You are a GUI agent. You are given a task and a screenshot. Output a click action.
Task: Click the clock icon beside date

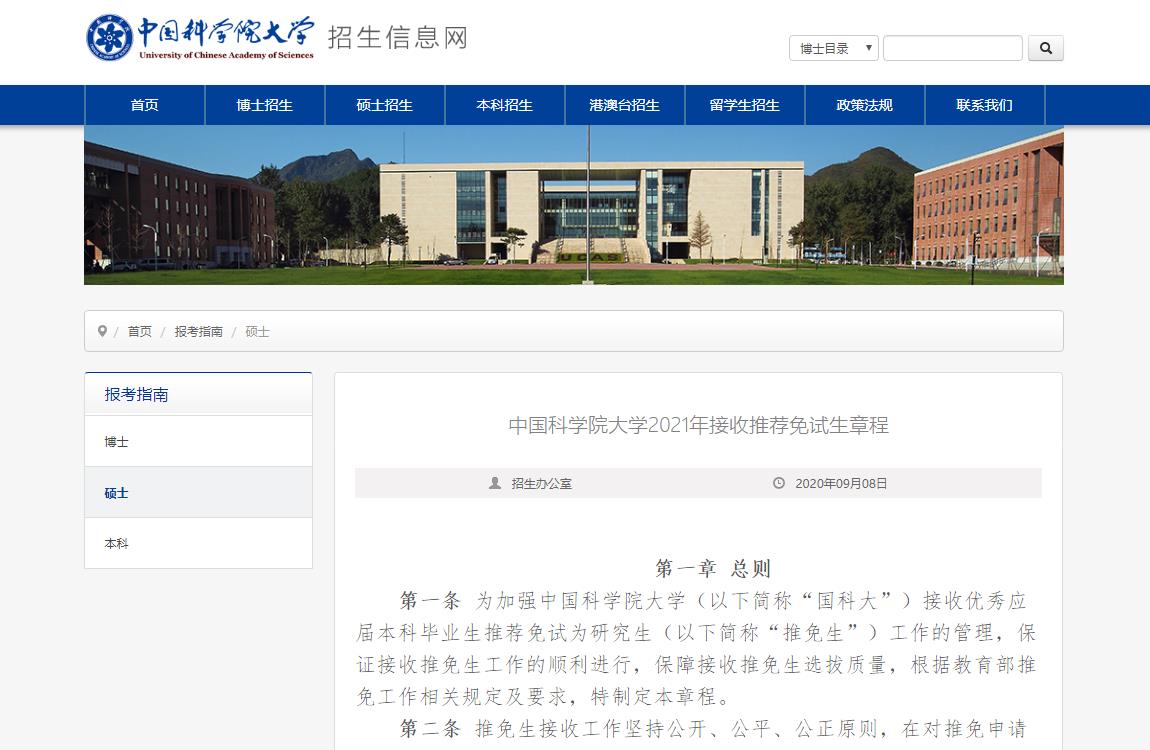coord(779,483)
